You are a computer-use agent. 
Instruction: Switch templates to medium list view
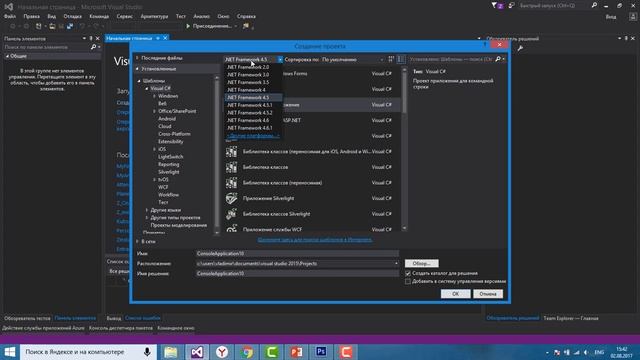click(401, 59)
